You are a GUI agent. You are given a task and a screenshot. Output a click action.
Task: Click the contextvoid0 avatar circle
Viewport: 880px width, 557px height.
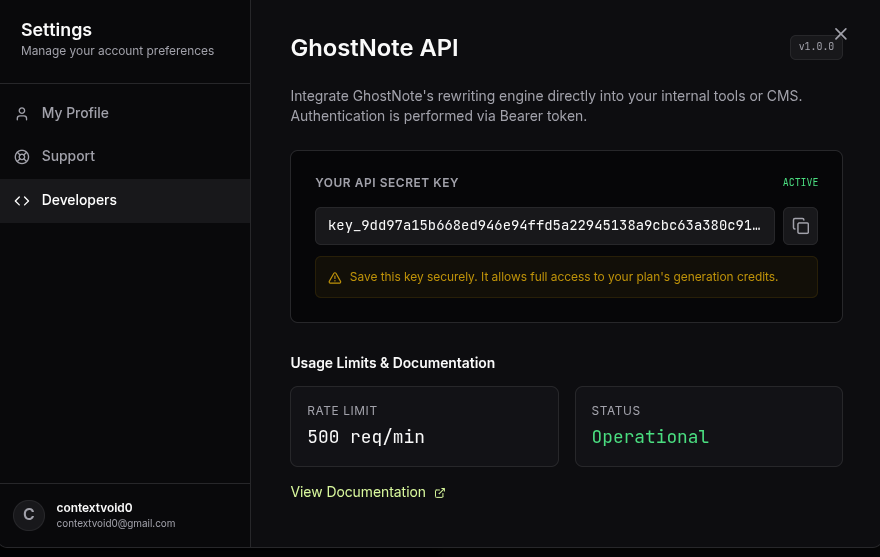[29, 515]
